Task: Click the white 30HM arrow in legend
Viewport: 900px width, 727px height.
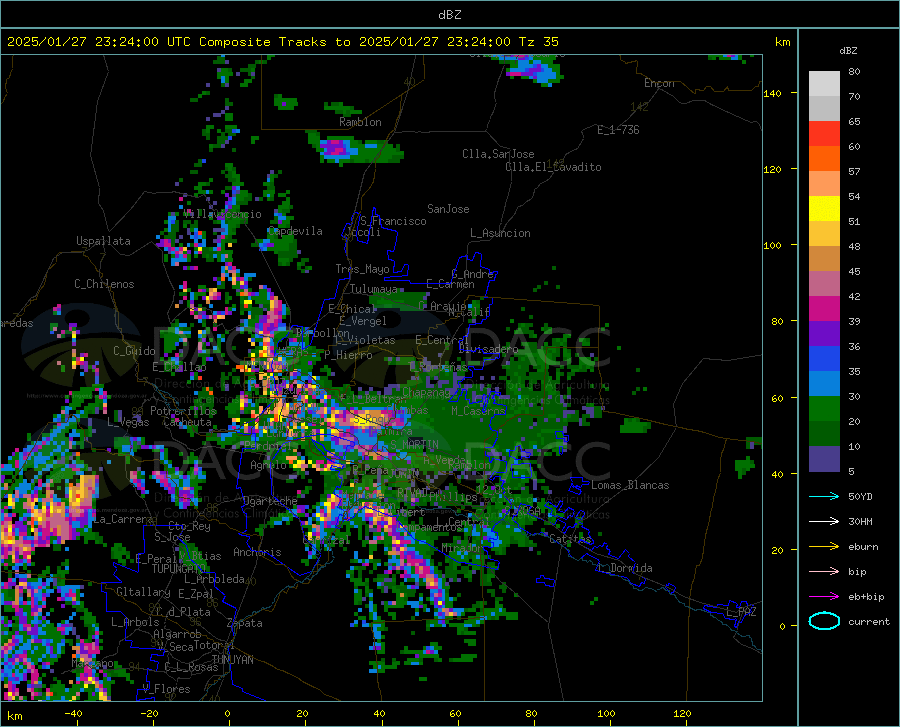Action: (824, 521)
